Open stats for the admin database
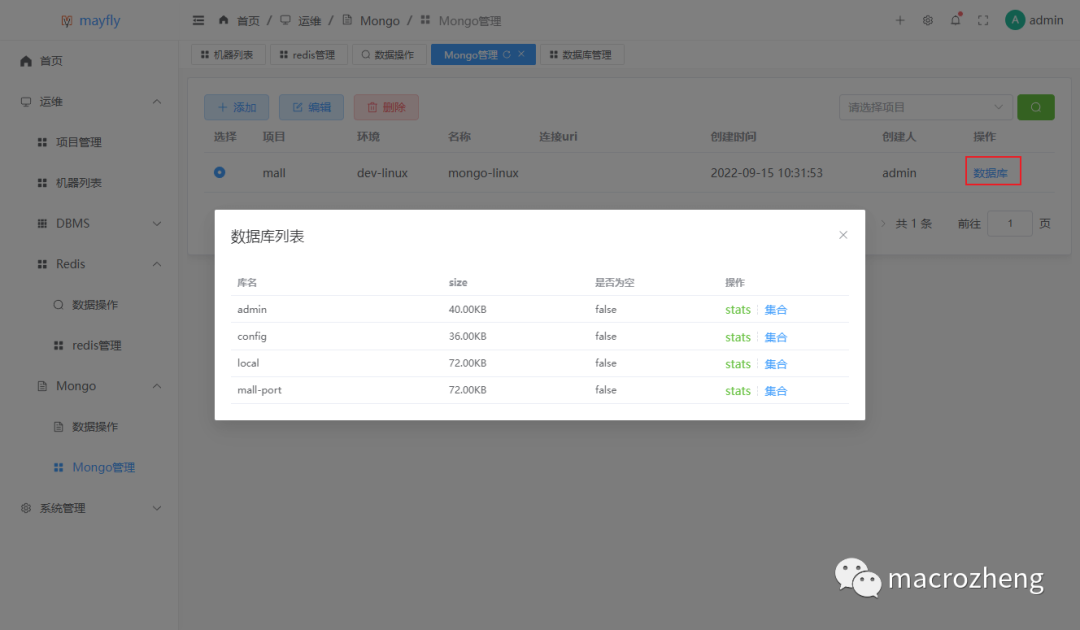This screenshot has width=1080, height=630. click(737, 309)
